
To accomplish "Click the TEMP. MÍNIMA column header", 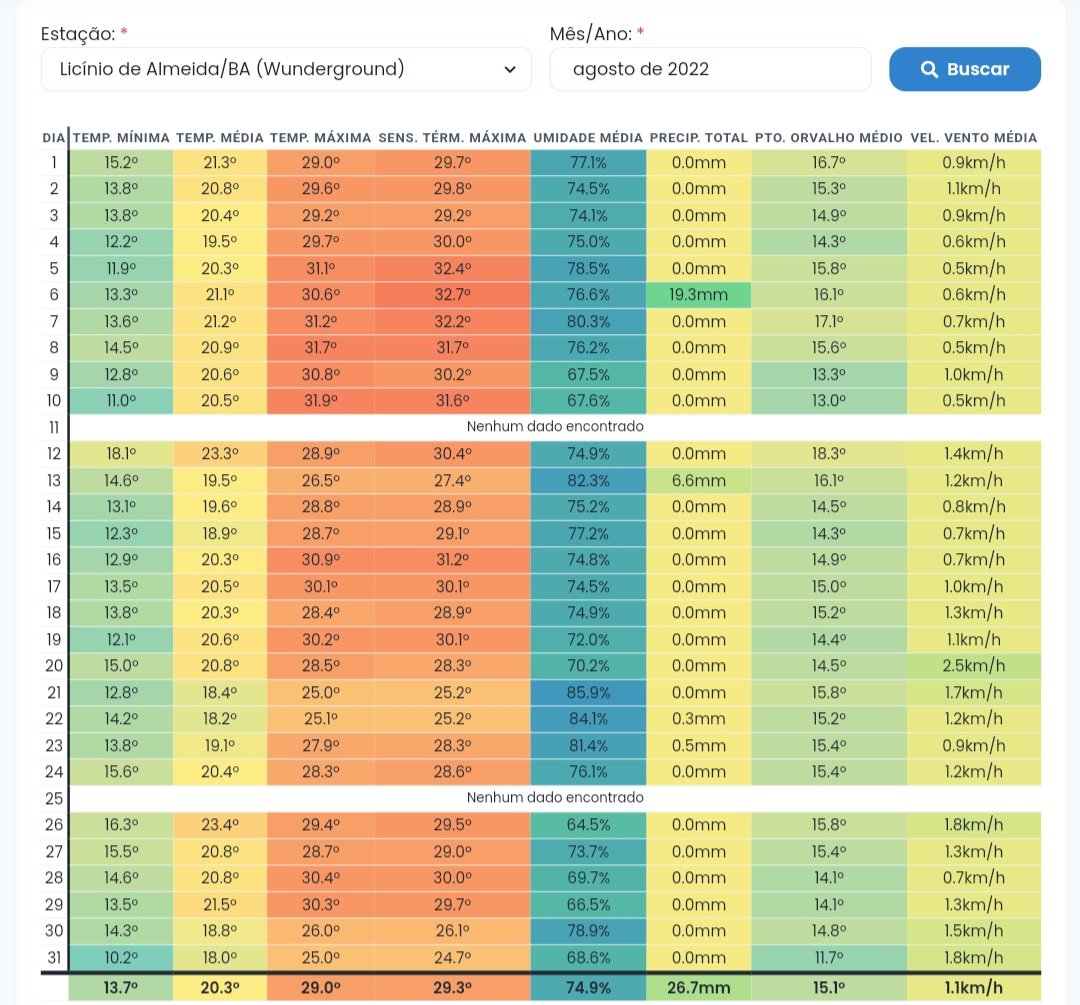I will coord(121,138).
